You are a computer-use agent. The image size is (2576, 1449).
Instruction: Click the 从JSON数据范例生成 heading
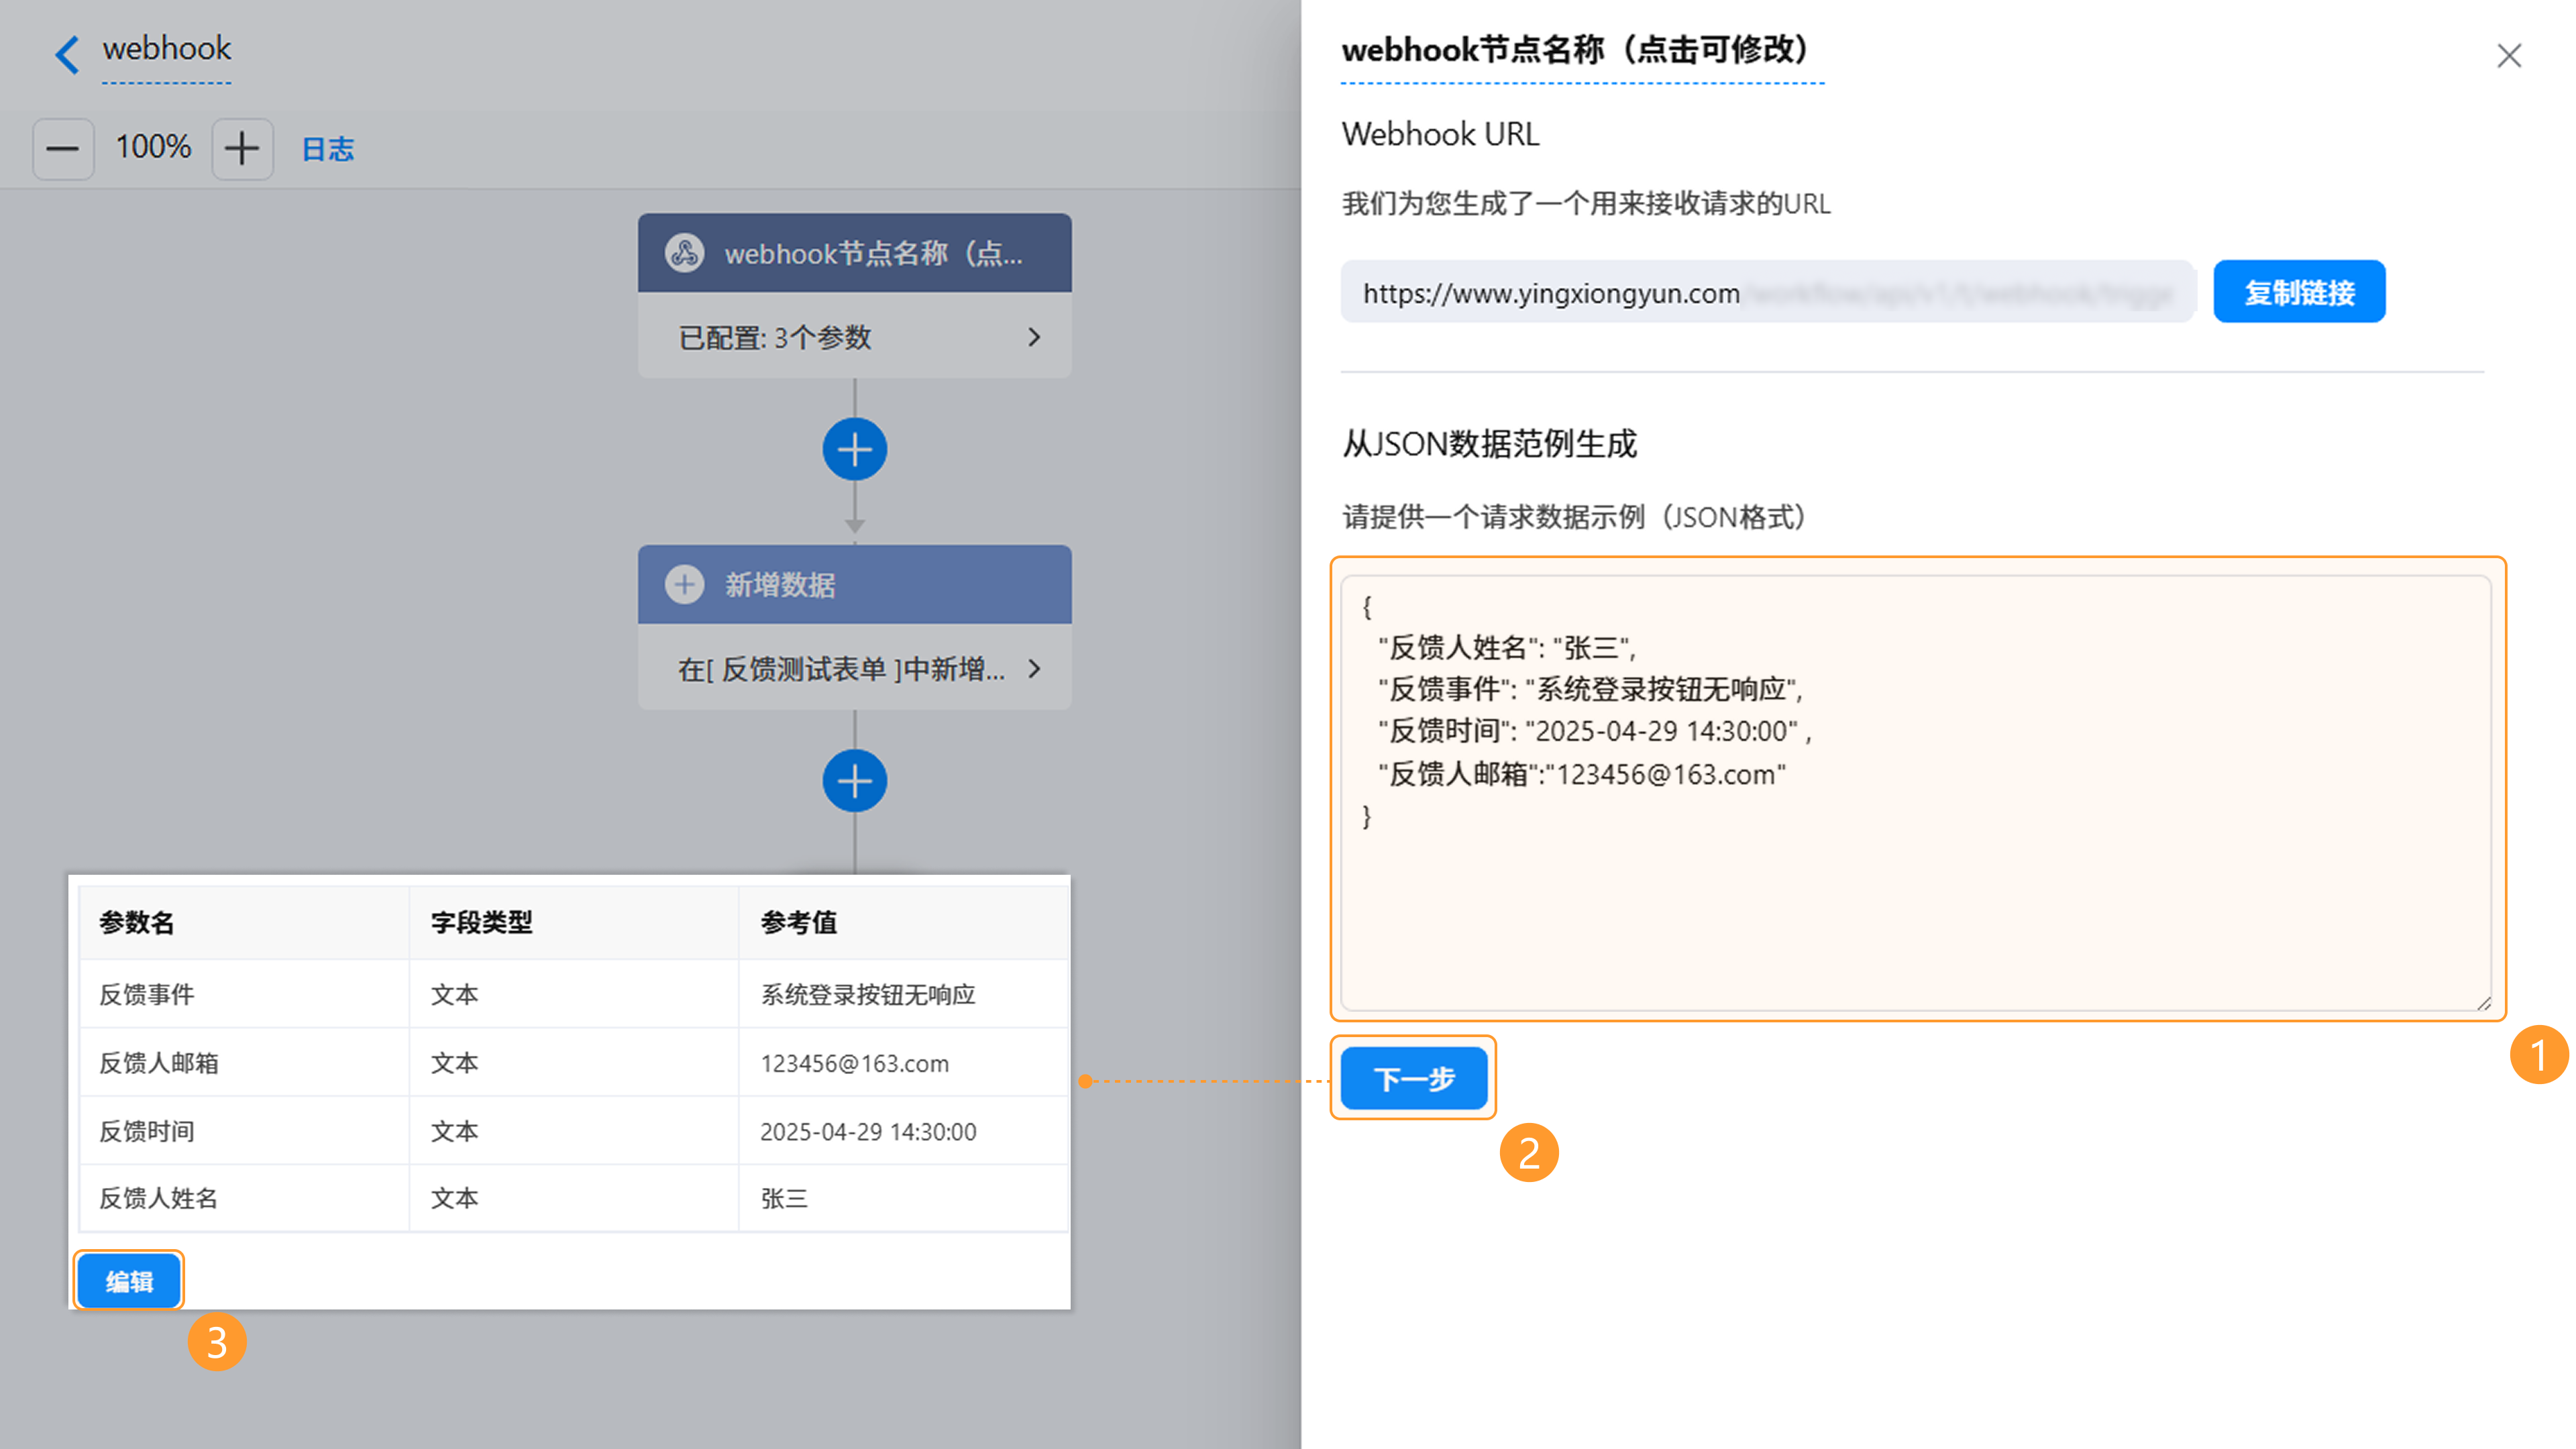click(1489, 443)
